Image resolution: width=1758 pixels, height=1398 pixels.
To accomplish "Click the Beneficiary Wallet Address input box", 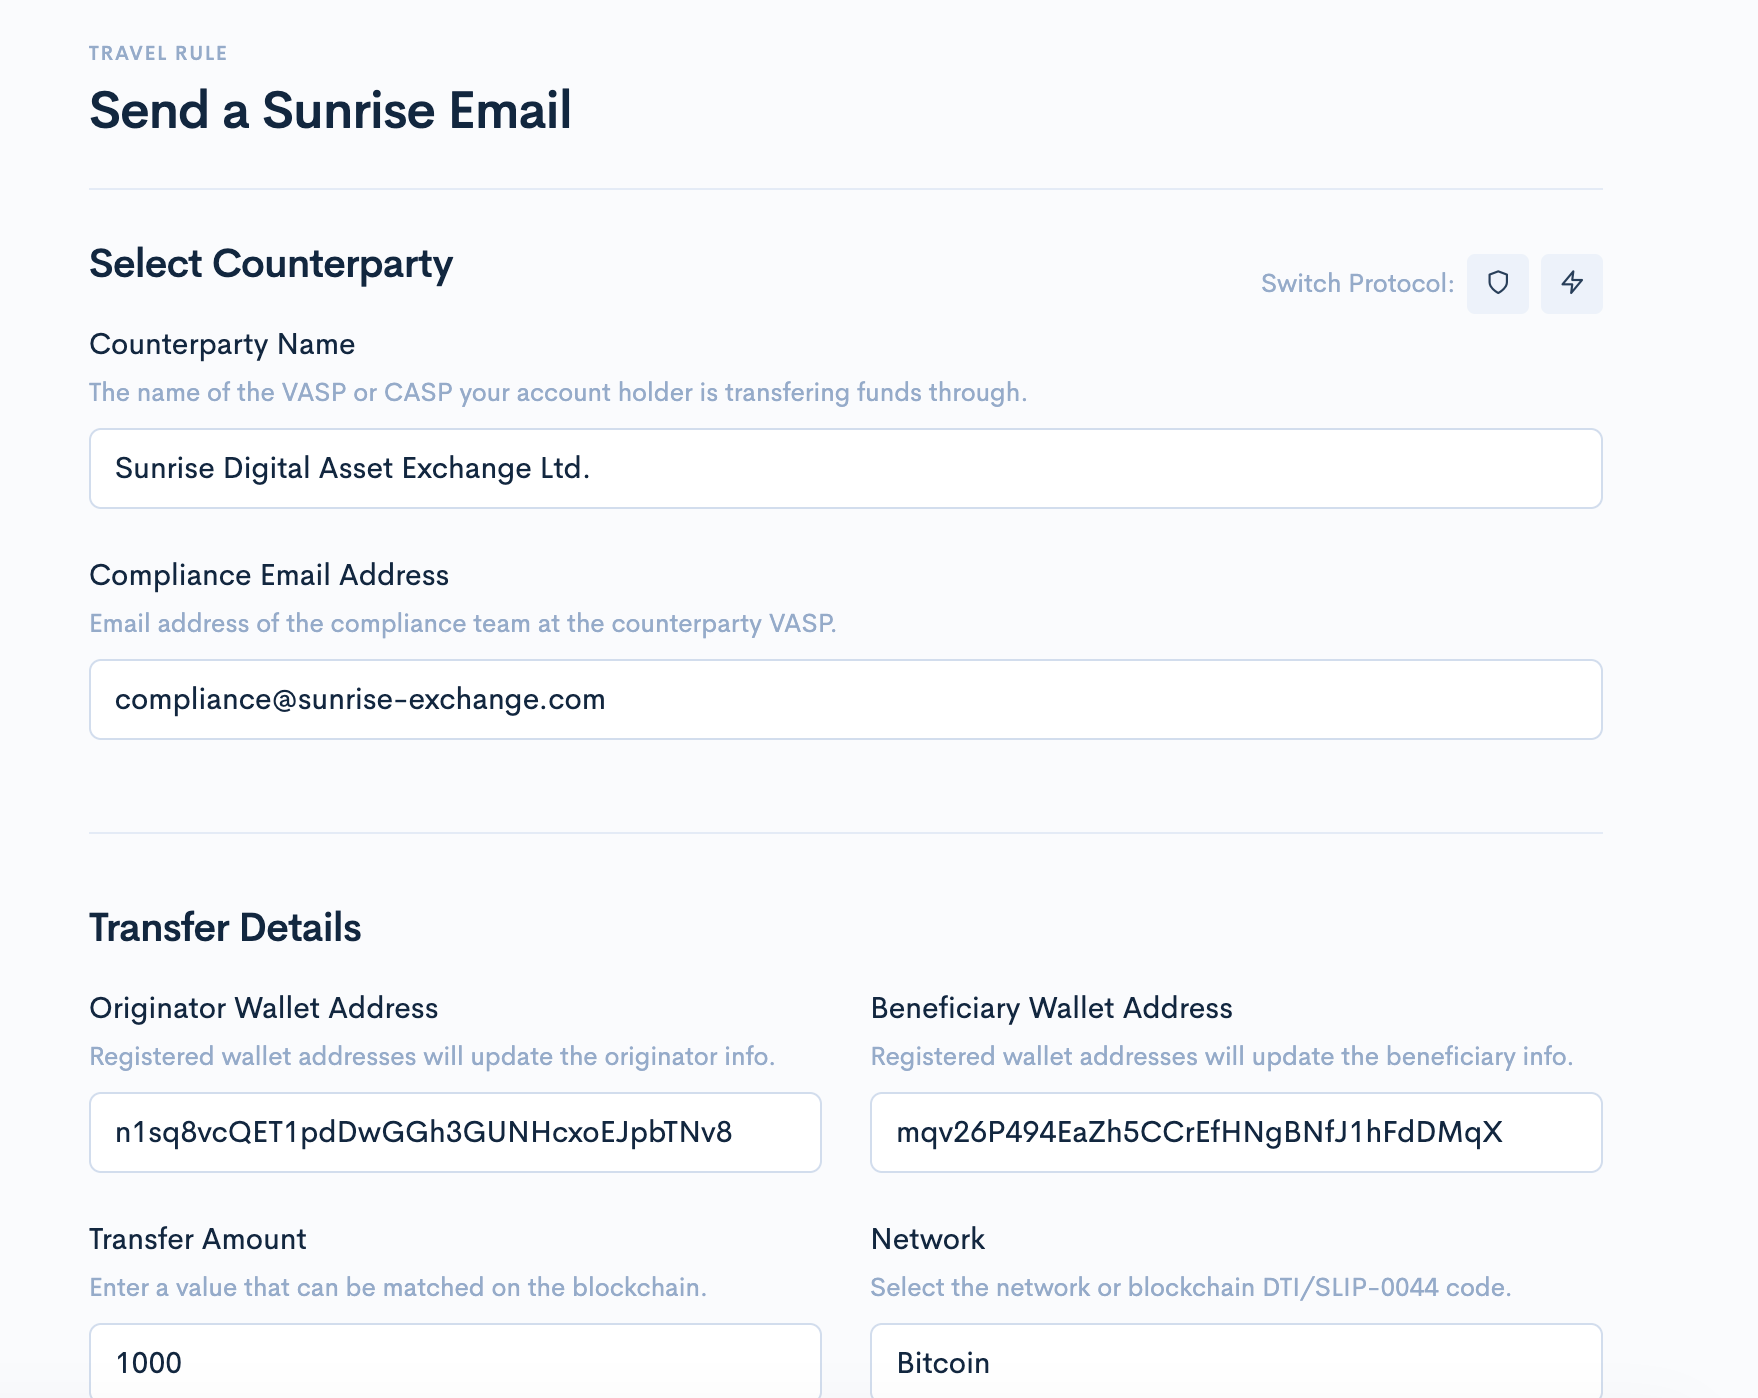I will 1236,1133.
